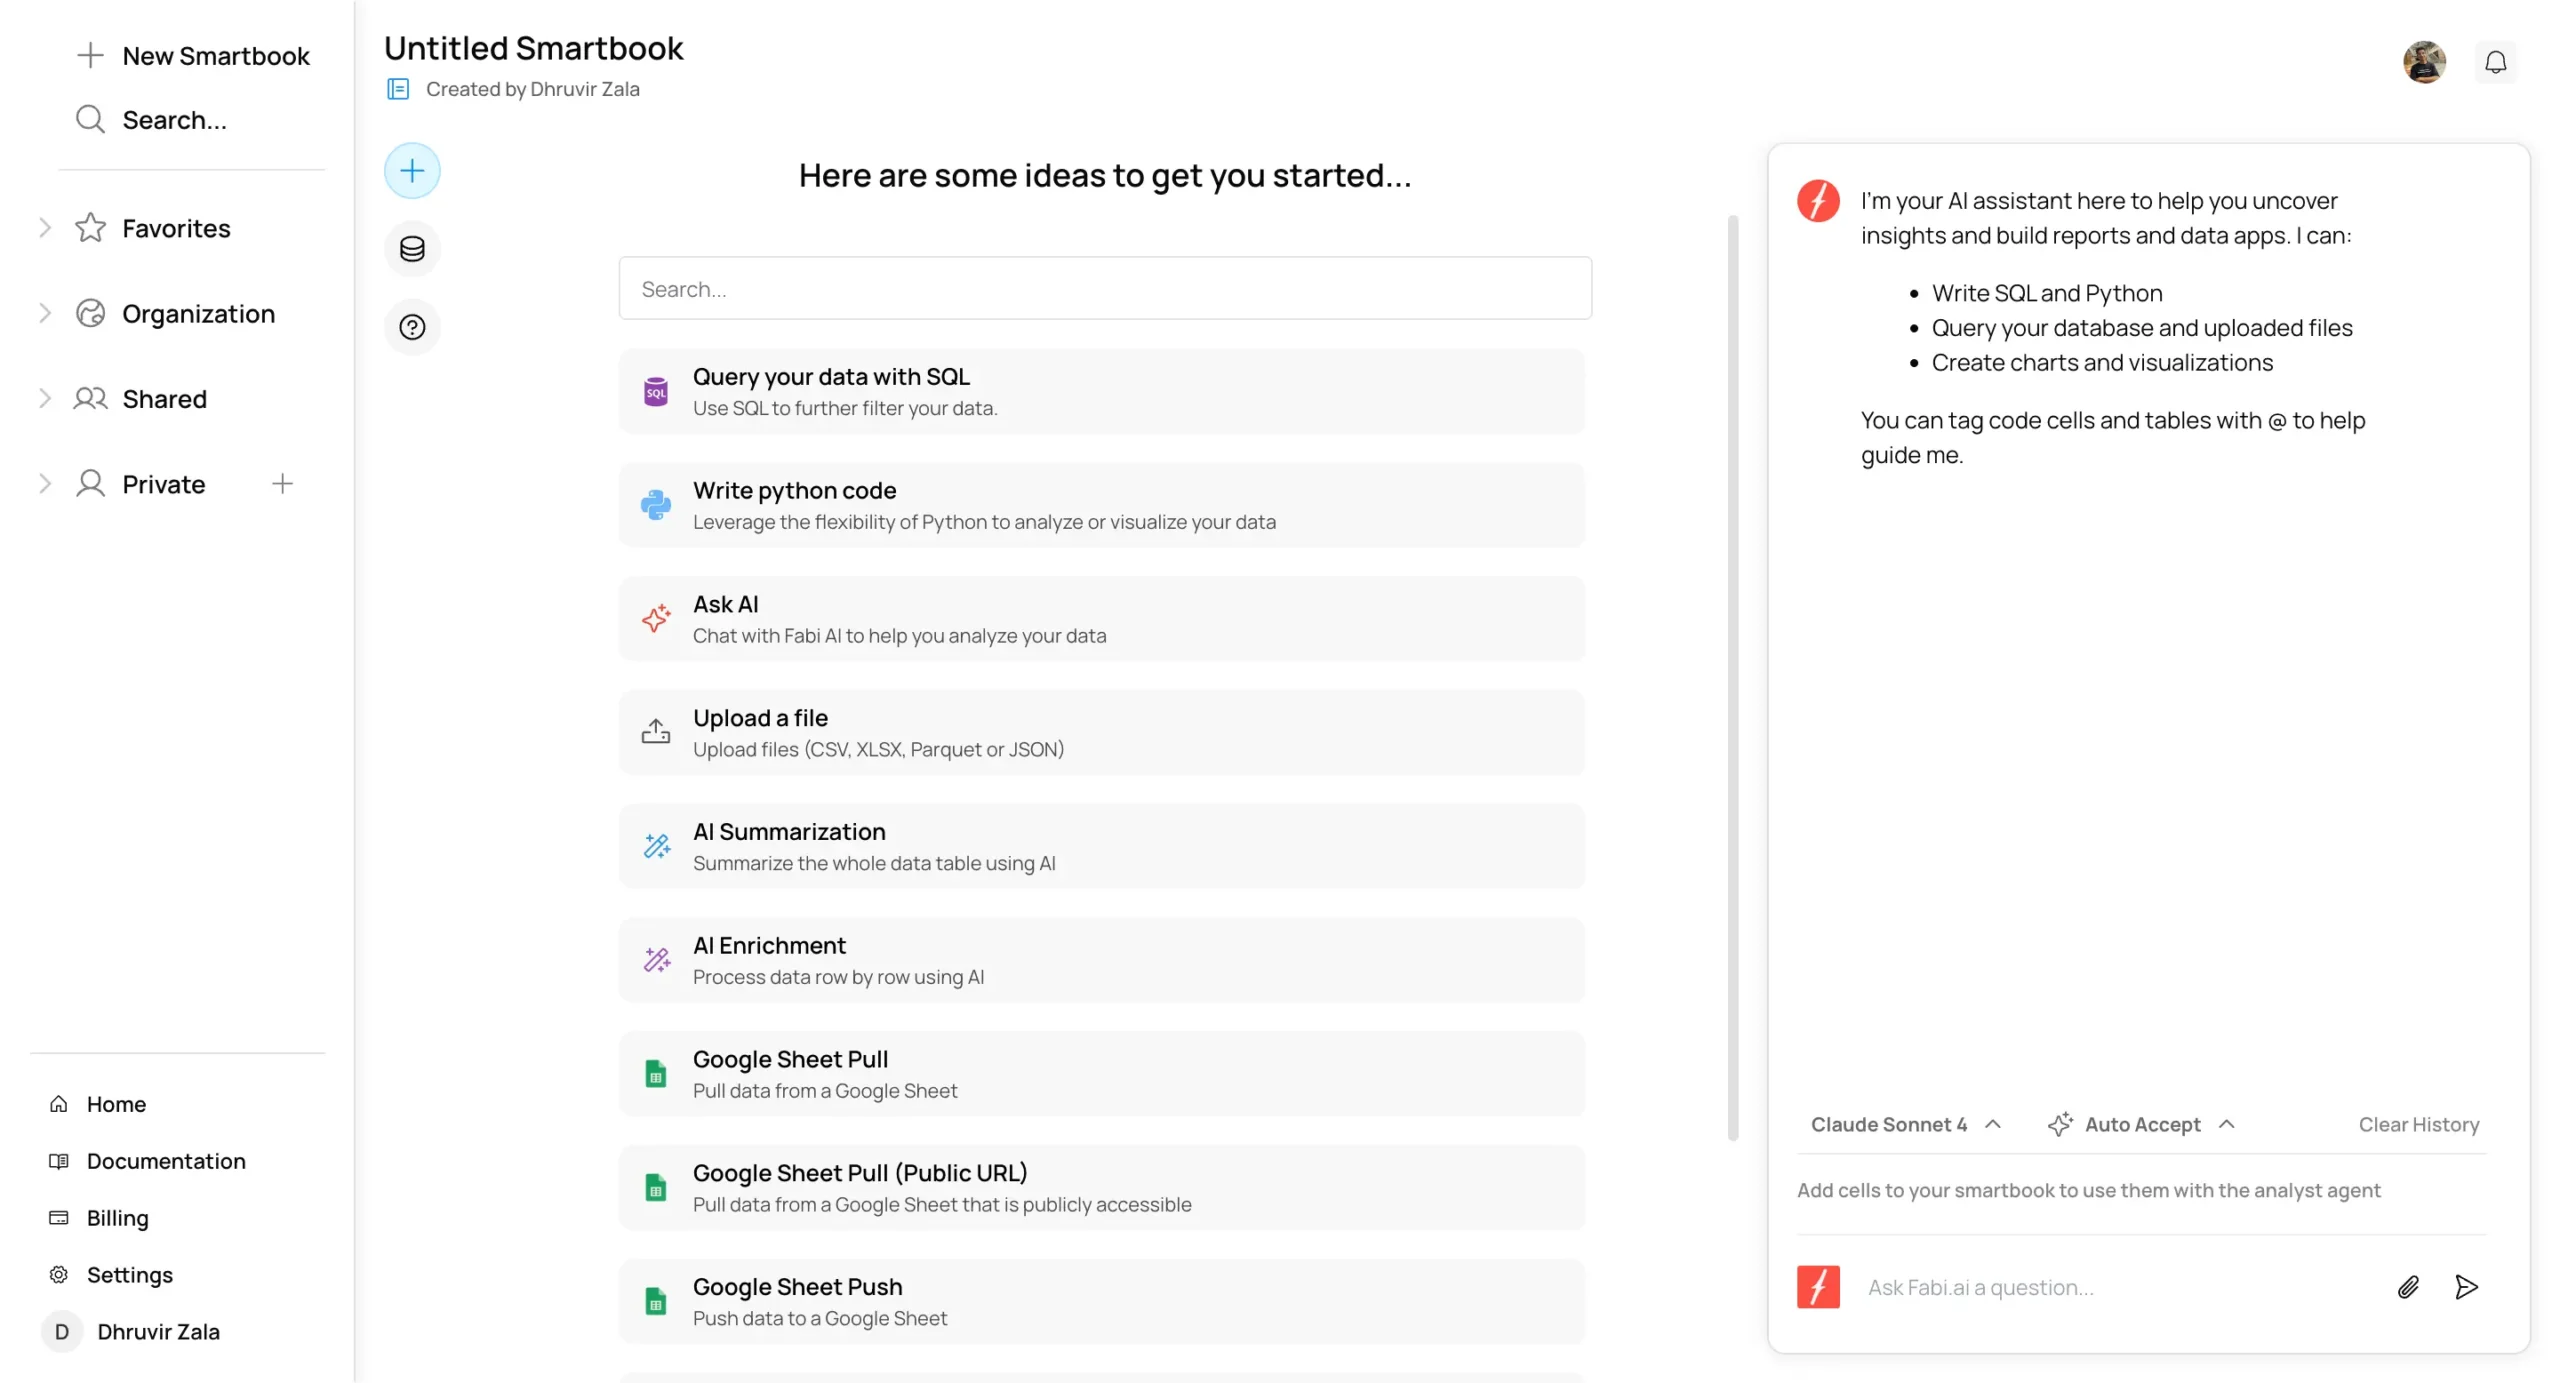
Task: Click the ideas list vertical scrollbar
Action: 1732,677
